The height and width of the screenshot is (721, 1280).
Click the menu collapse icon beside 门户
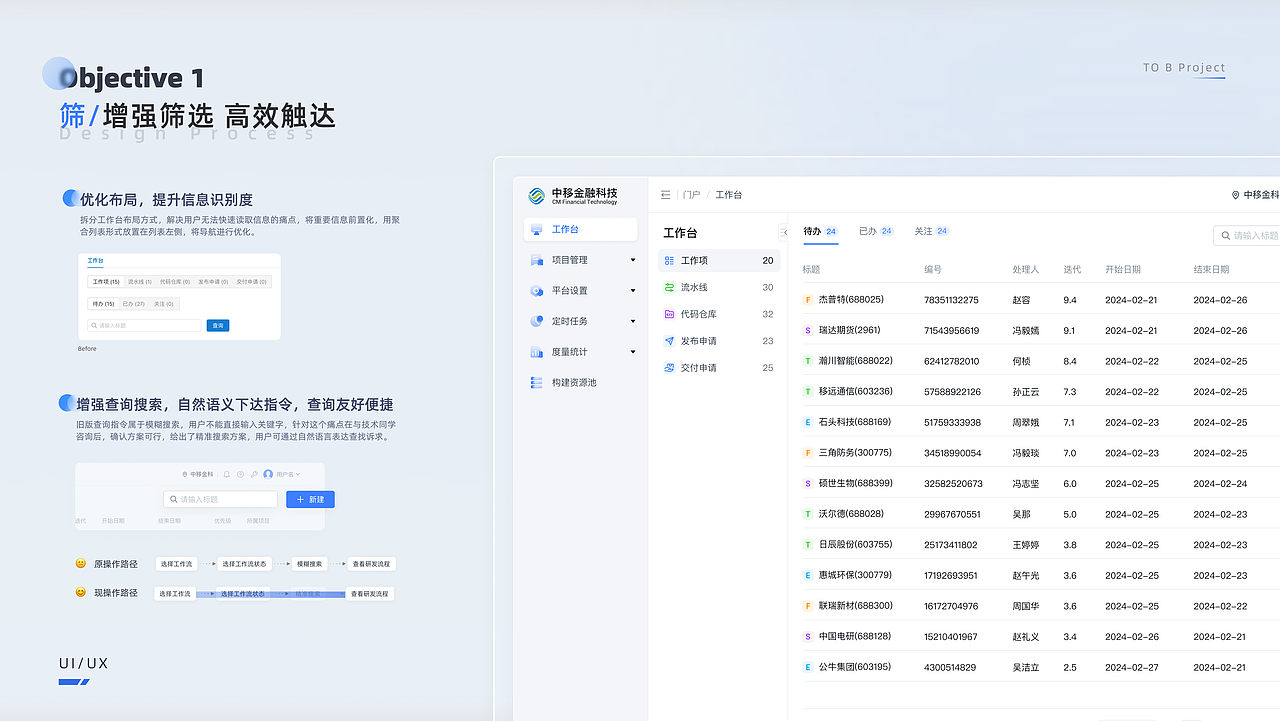click(666, 195)
